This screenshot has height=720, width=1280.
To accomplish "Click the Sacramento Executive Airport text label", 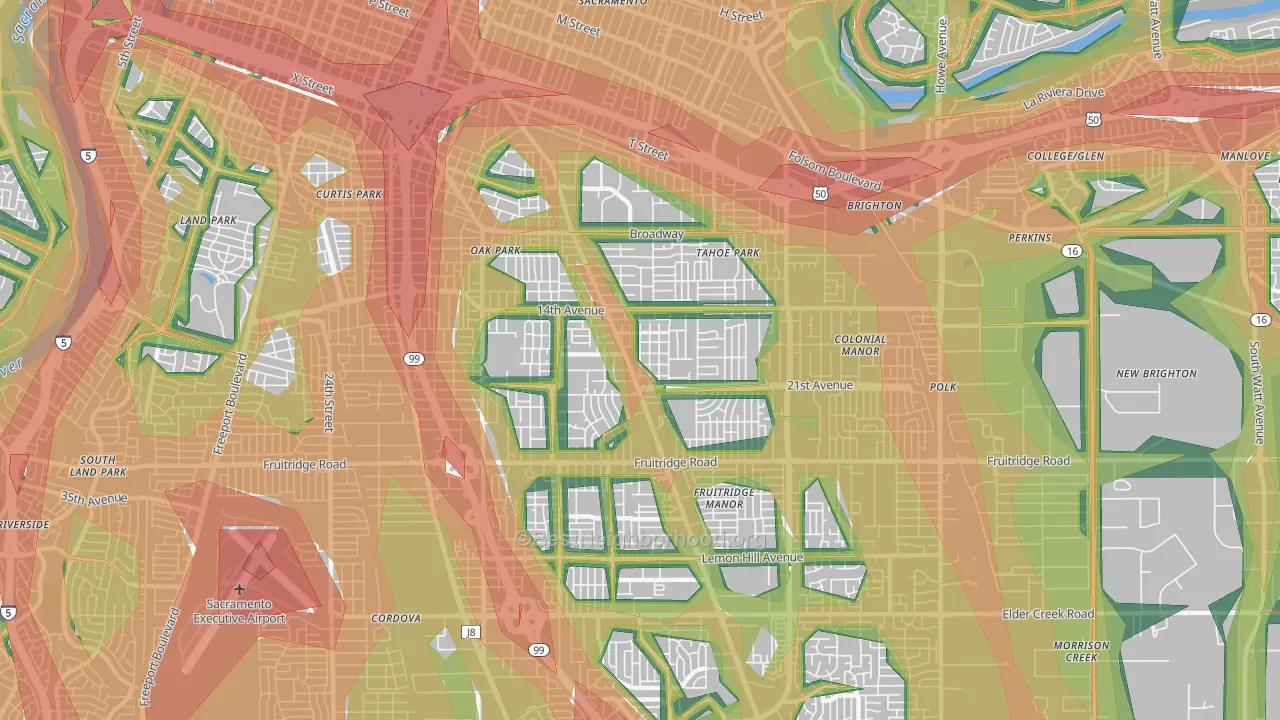I will 239,611.
